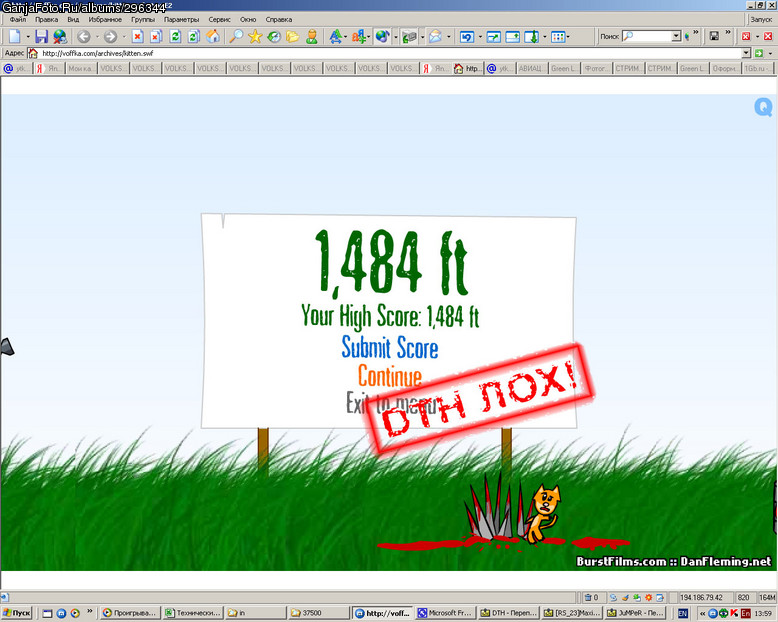778x622 pixels.
Task: Click the light-blue Q icon in game
Action: pyautogui.click(x=763, y=107)
